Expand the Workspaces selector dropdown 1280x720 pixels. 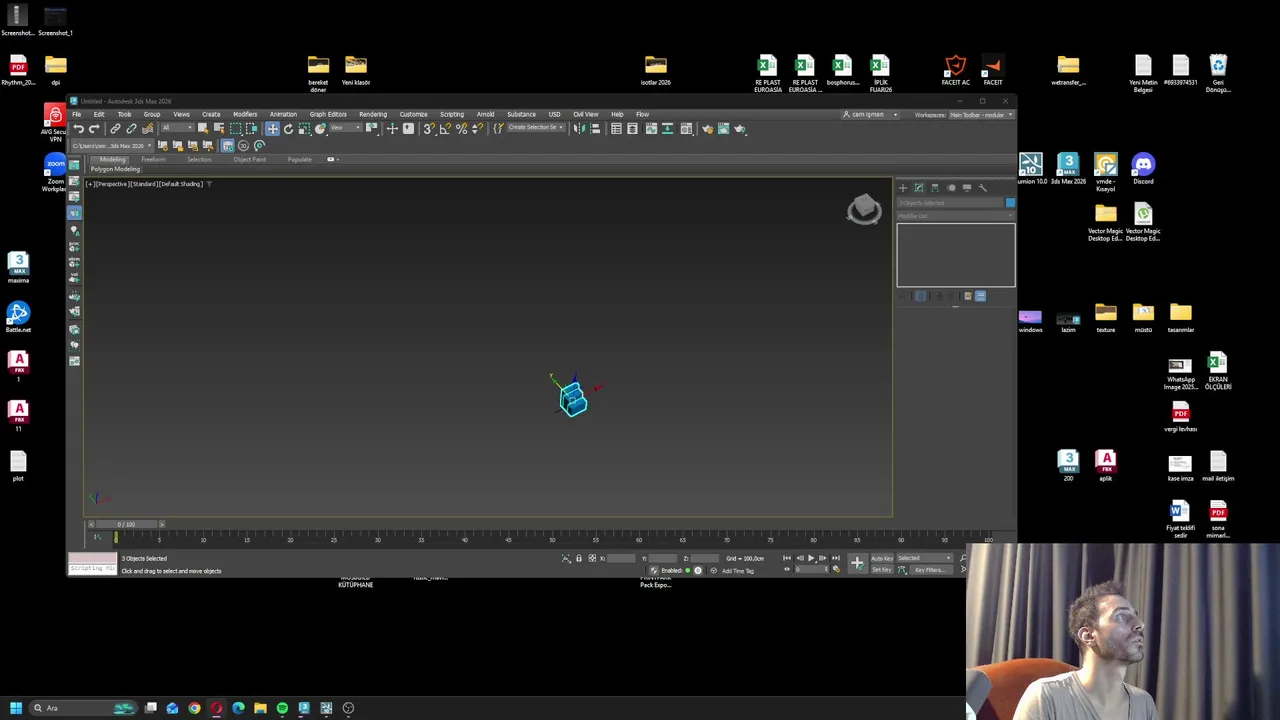[981, 115]
